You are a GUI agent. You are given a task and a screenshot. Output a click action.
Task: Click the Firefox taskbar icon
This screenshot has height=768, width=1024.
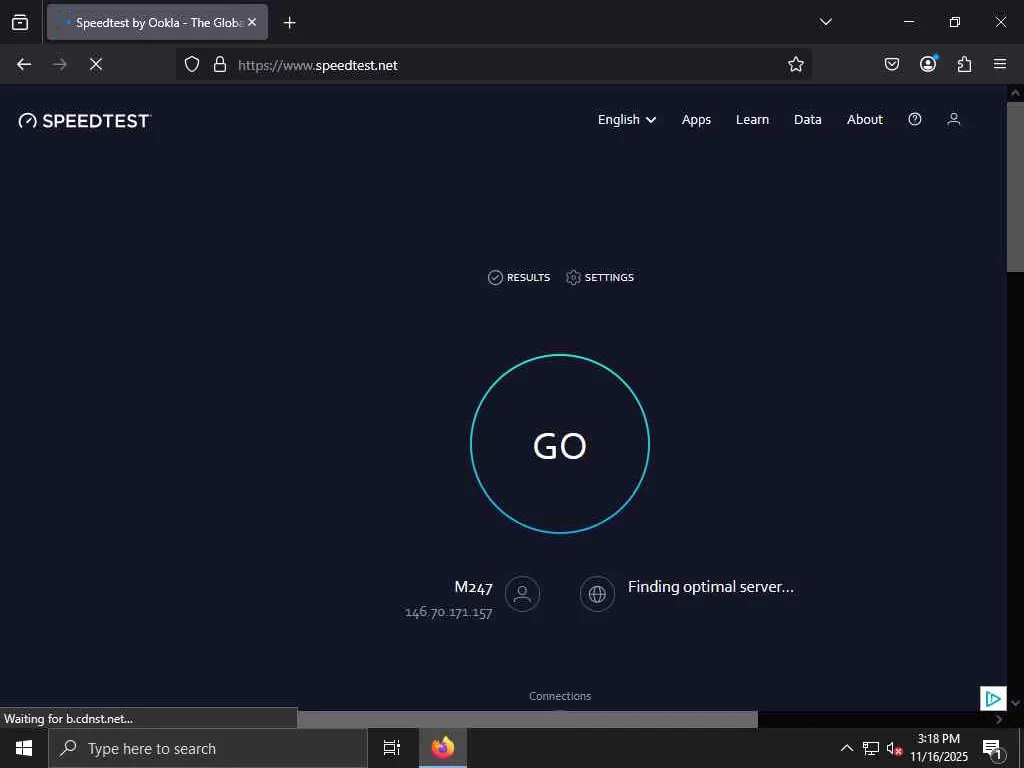click(x=443, y=748)
